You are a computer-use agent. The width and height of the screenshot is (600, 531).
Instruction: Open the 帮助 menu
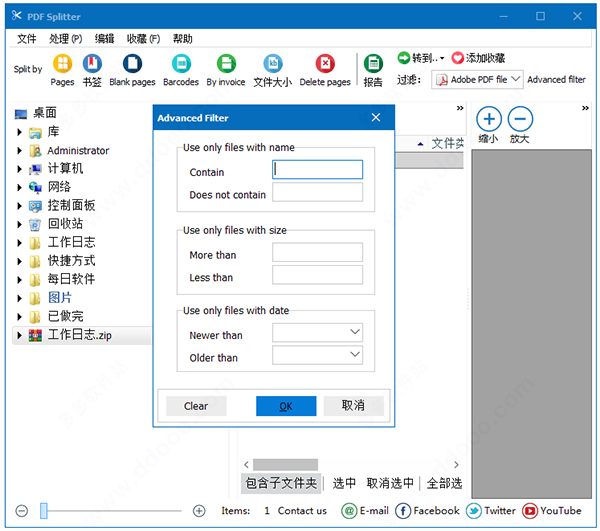183,39
